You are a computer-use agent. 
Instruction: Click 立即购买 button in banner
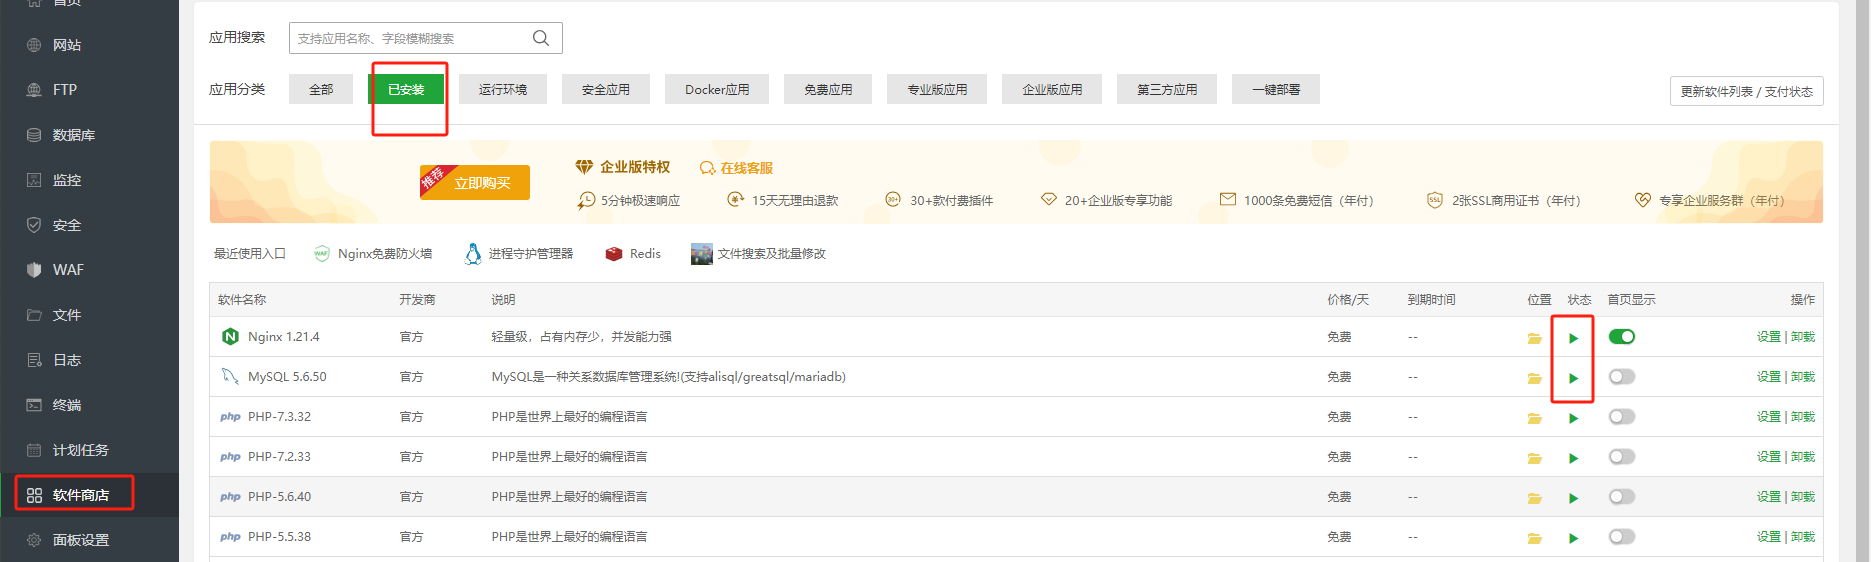coord(481,183)
